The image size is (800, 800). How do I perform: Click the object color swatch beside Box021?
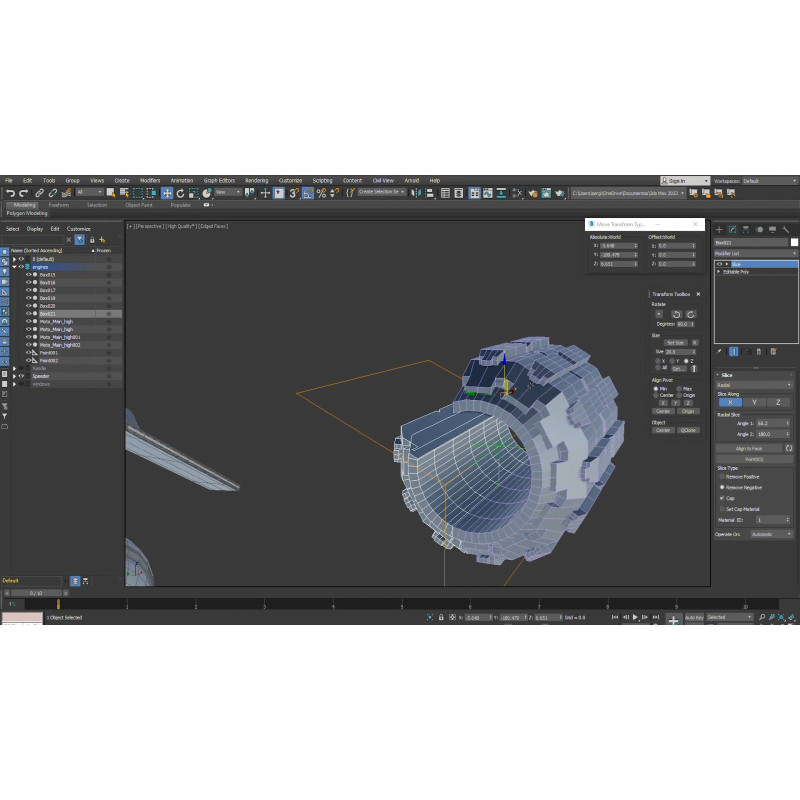point(794,242)
